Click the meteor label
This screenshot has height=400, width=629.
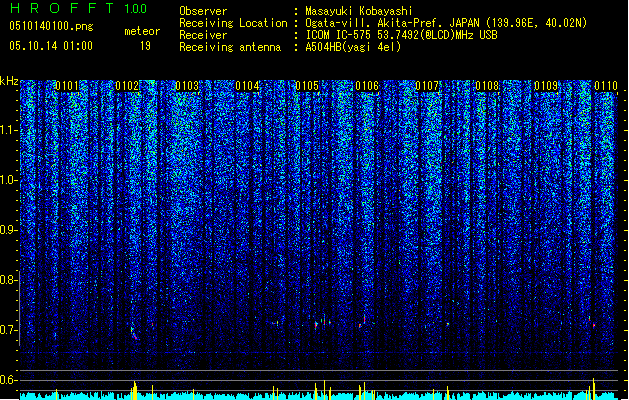click(142, 31)
